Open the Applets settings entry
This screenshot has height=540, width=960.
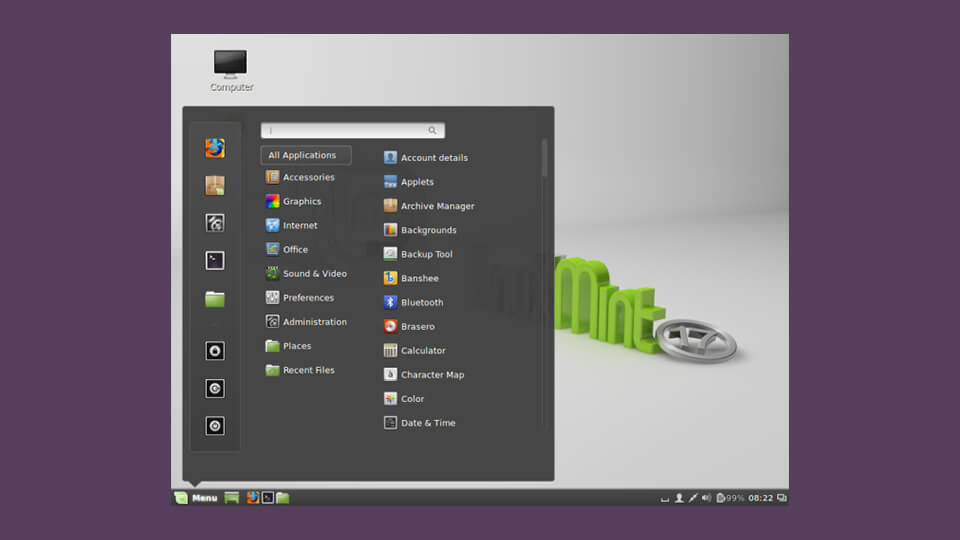pos(408,182)
